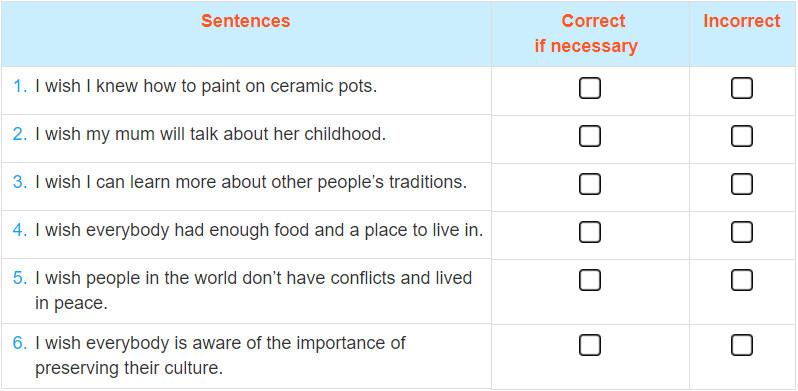The image size is (798, 391).
Task: Tick Correct for sentence 5 about living in peace
Action: pos(589,280)
